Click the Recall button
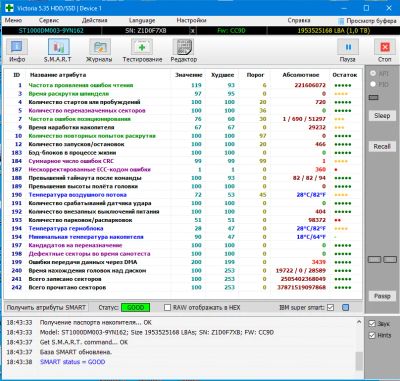The height and width of the screenshot is (381, 400). pos(382,146)
